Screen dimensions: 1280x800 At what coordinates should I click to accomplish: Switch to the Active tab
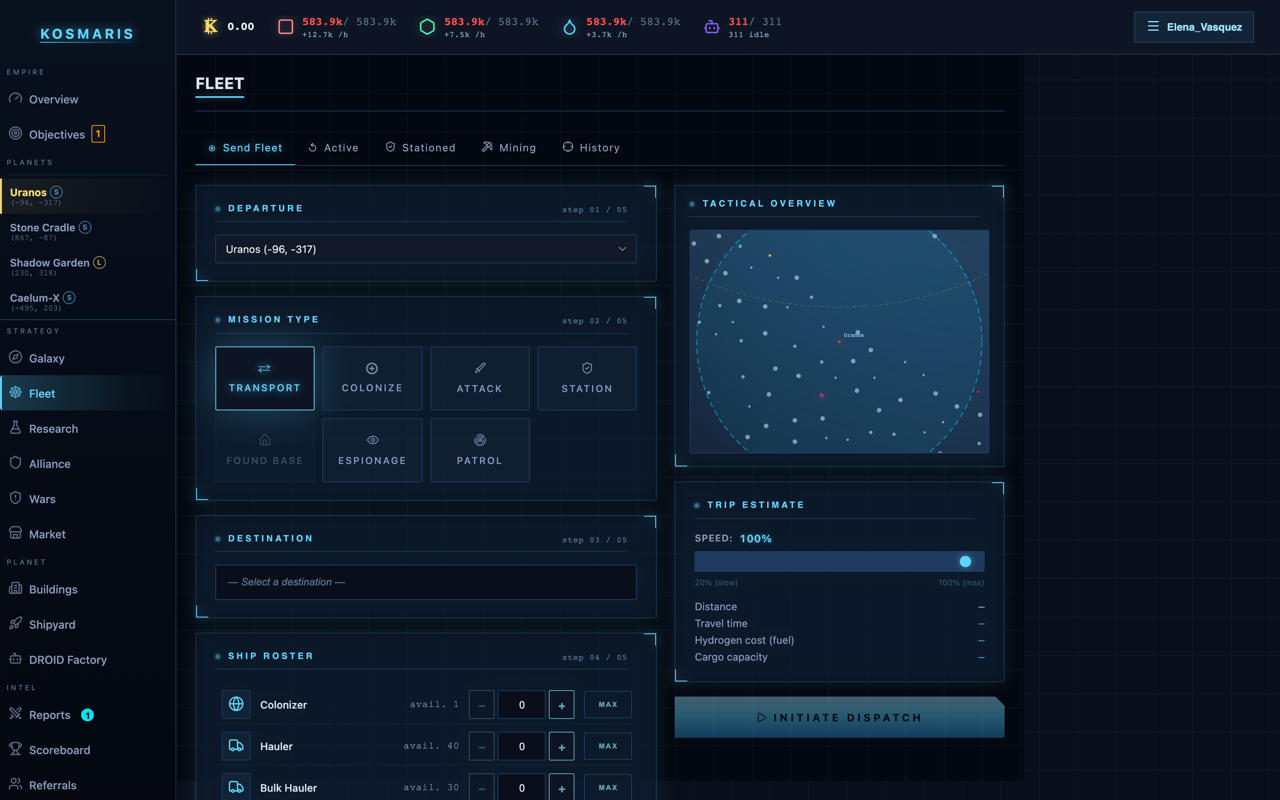click(333, 148)
